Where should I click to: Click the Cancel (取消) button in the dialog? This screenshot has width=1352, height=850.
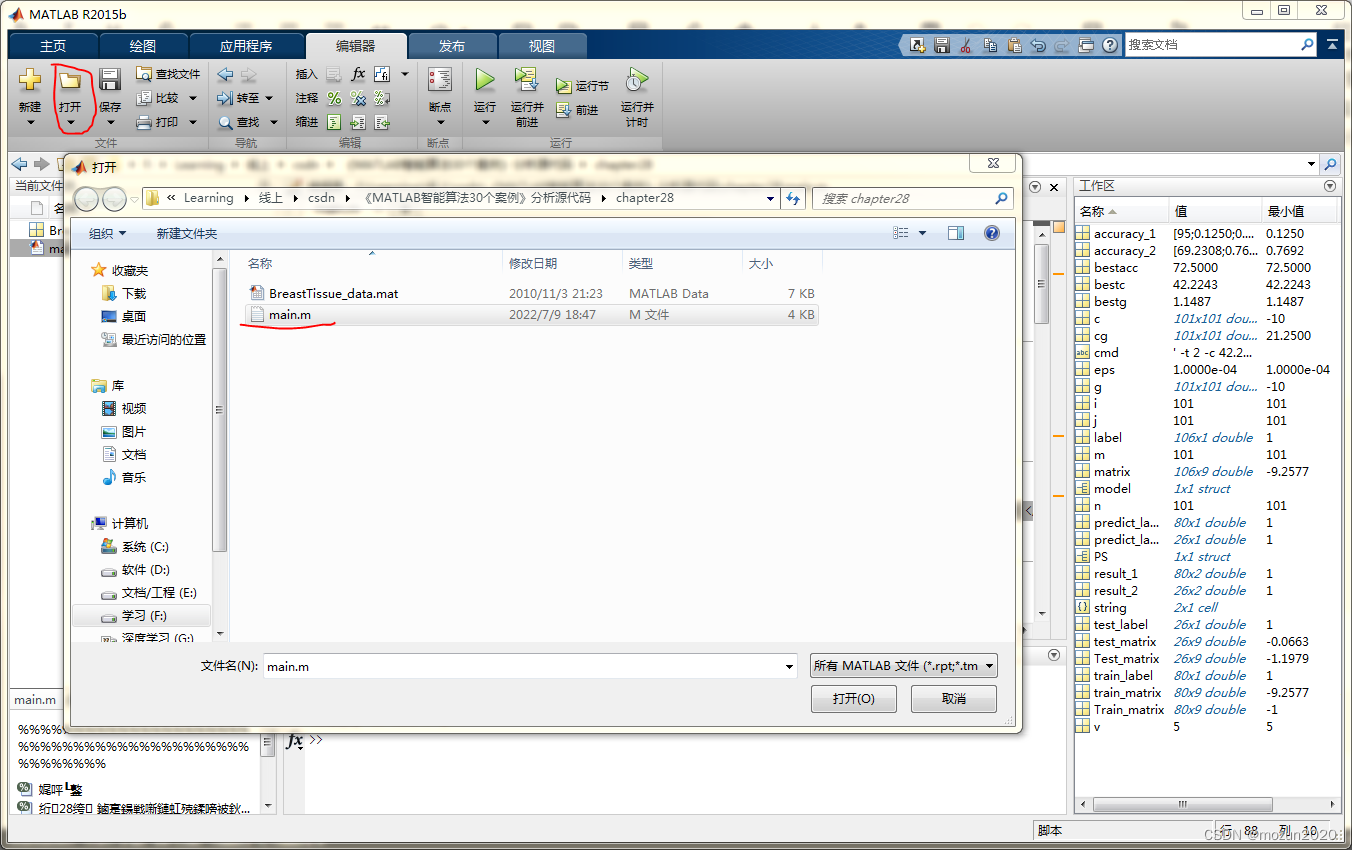click(954, 699)
